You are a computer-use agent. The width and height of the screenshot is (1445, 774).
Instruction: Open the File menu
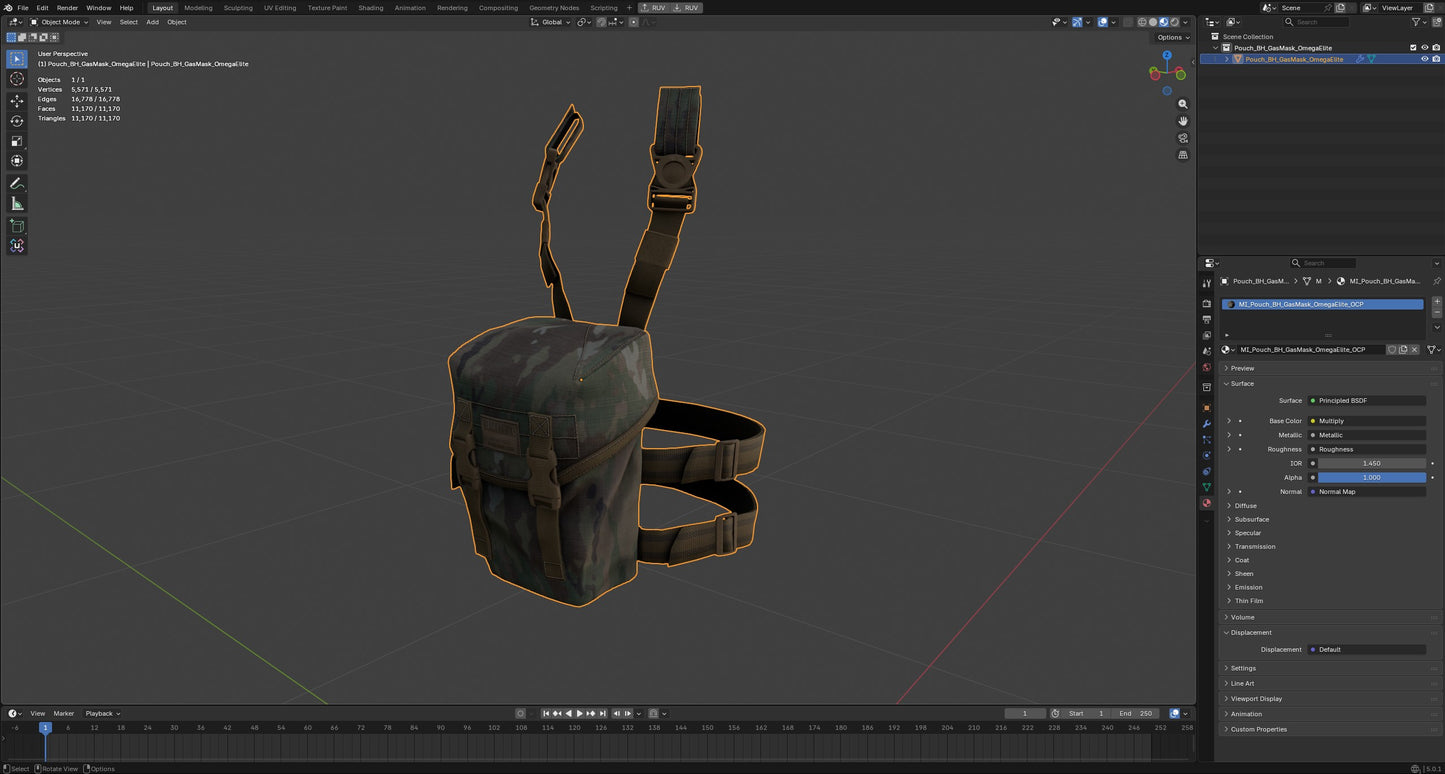22,7
